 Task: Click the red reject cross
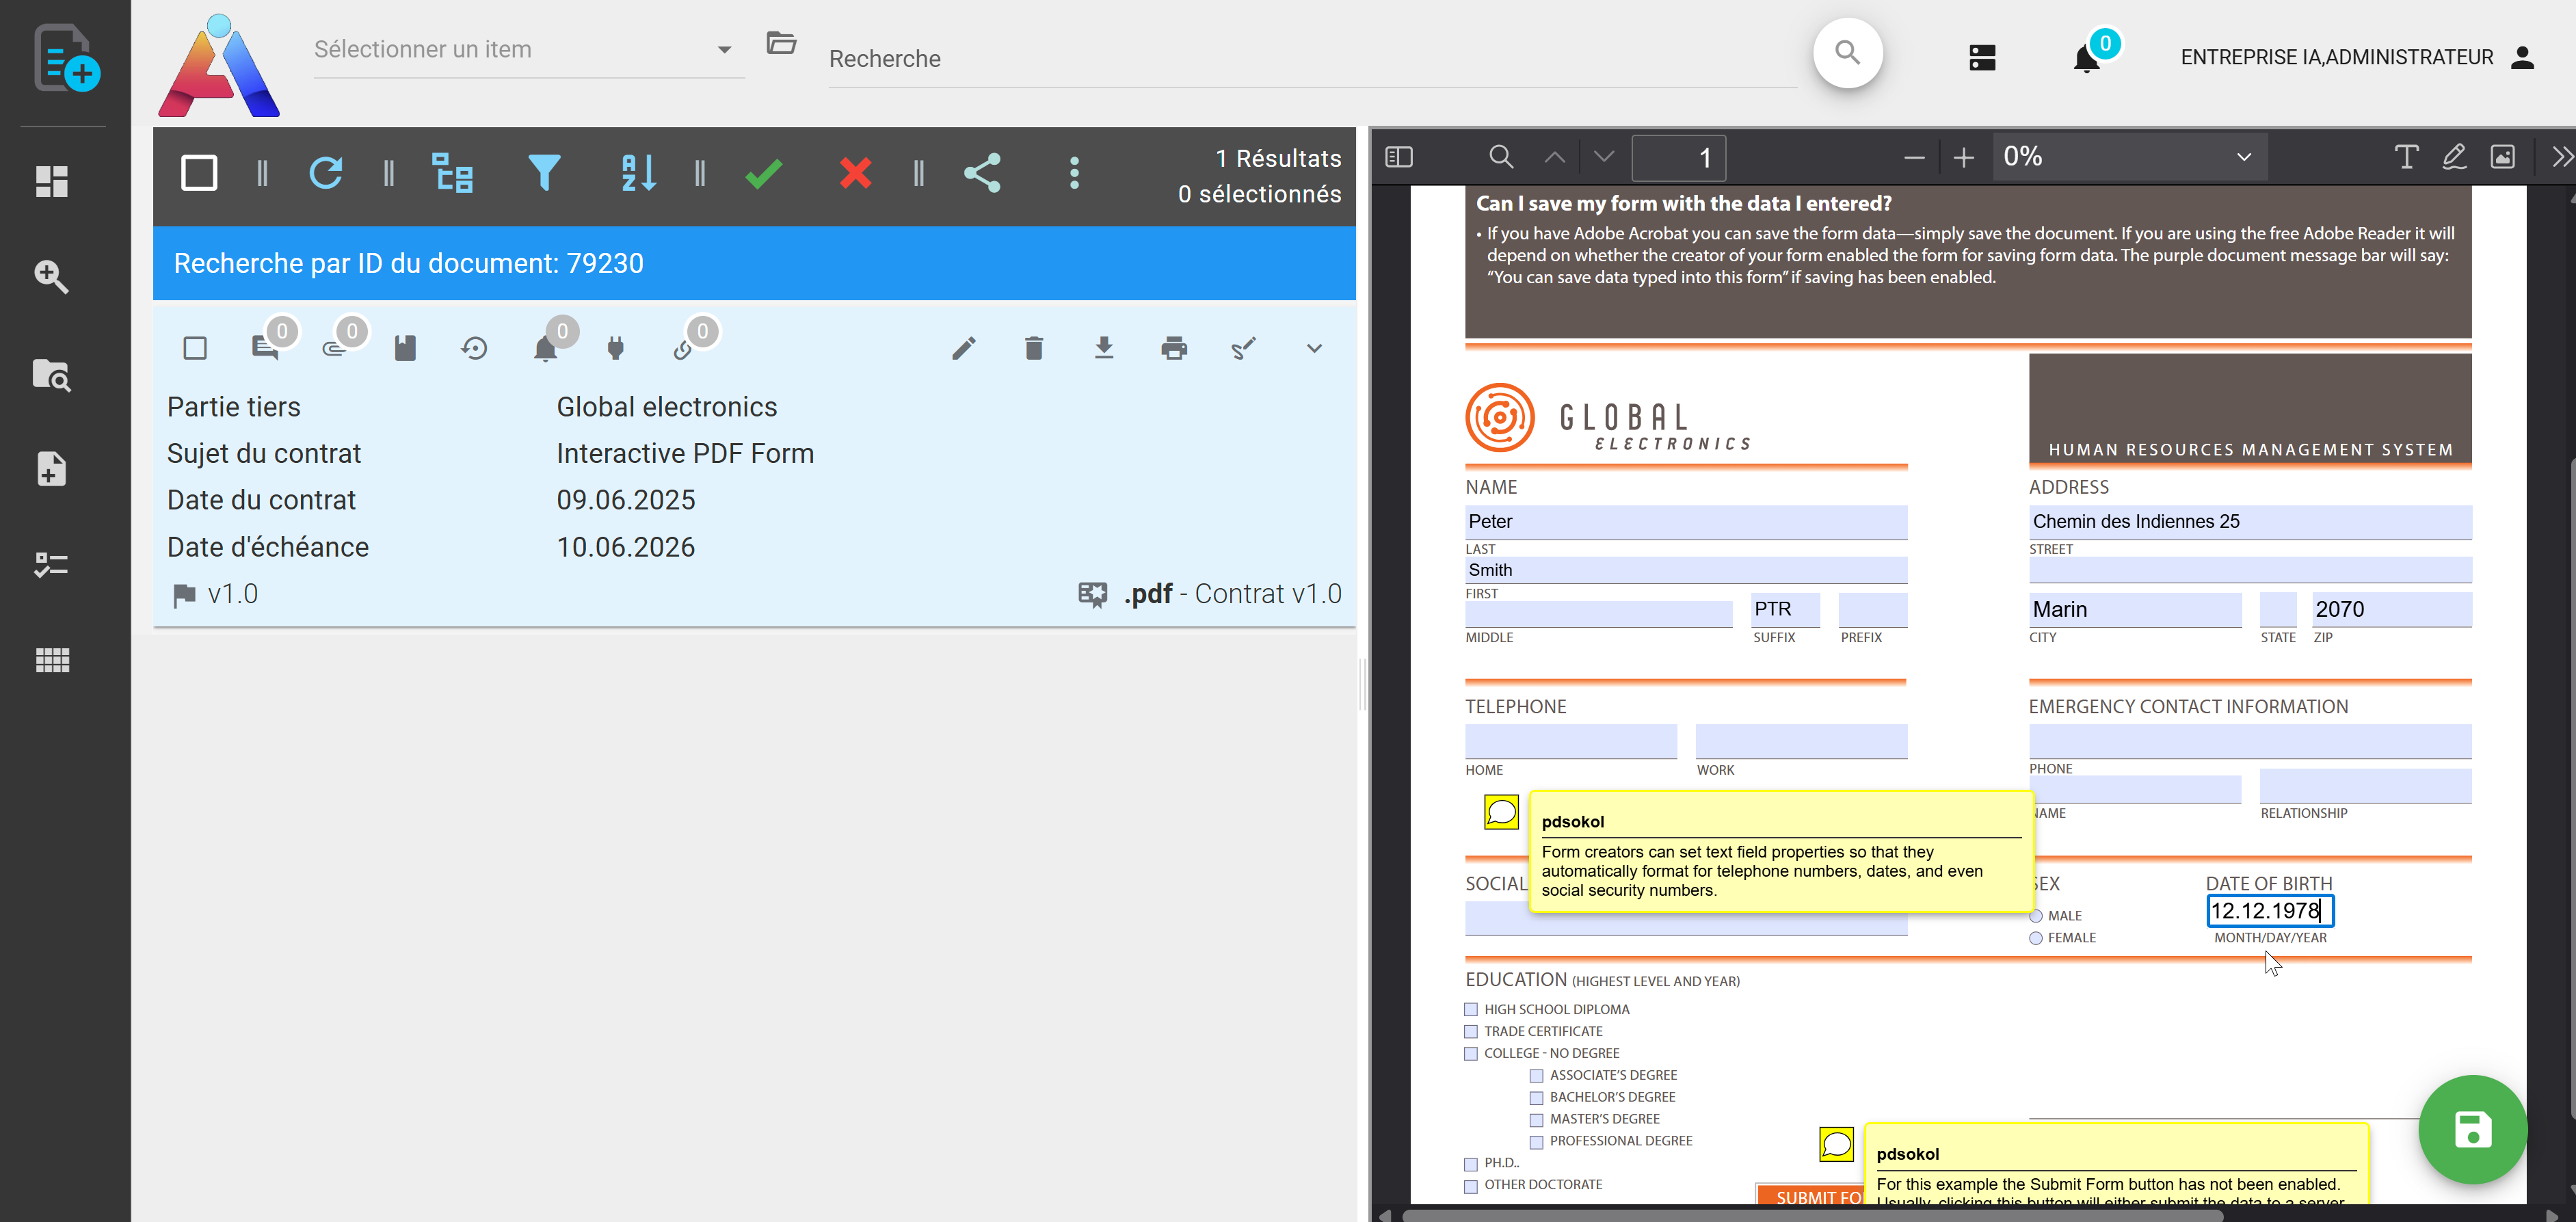click(x=855, y=174)
